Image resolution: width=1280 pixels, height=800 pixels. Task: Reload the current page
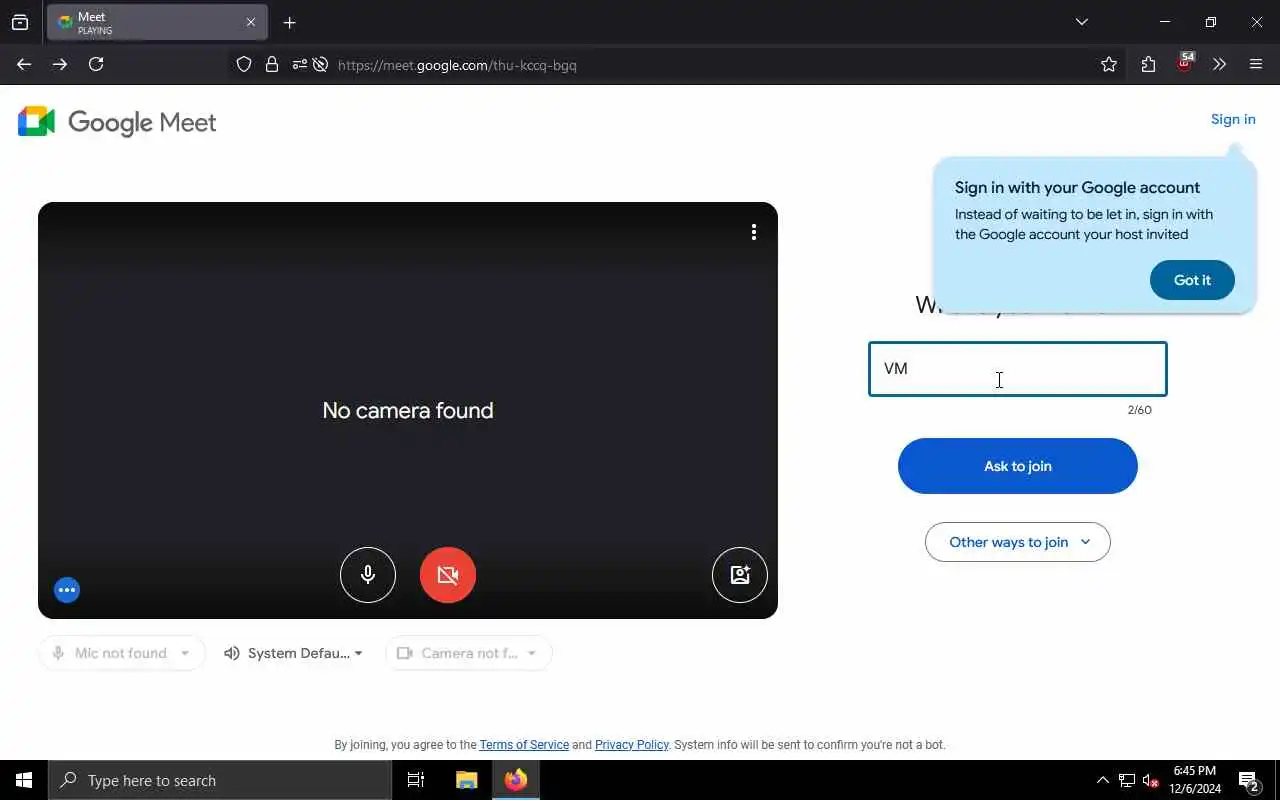click(96, 64)
